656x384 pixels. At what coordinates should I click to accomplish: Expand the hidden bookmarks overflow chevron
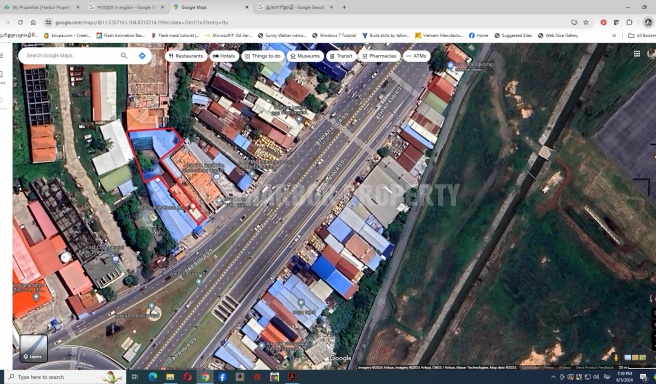[x=614, y=36]
